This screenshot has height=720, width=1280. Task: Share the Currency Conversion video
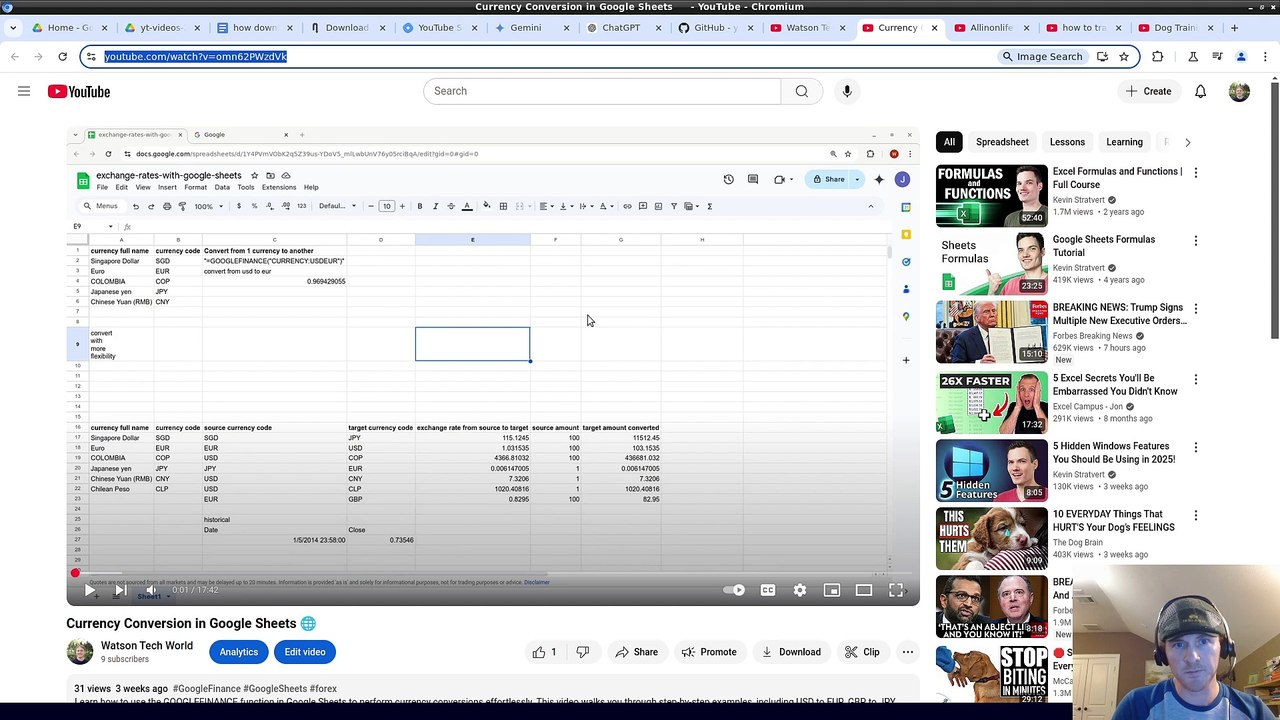coord(636,652)
